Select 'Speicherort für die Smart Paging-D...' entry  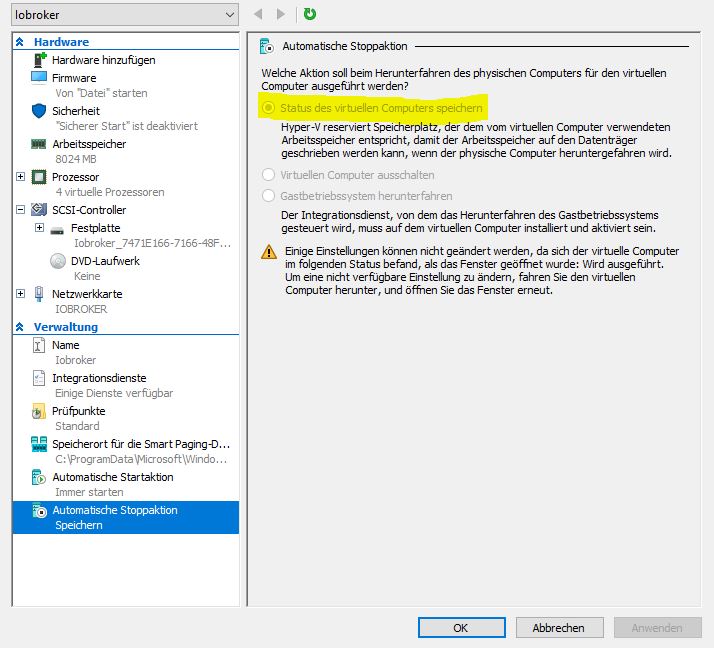click(x=141, y=444)
